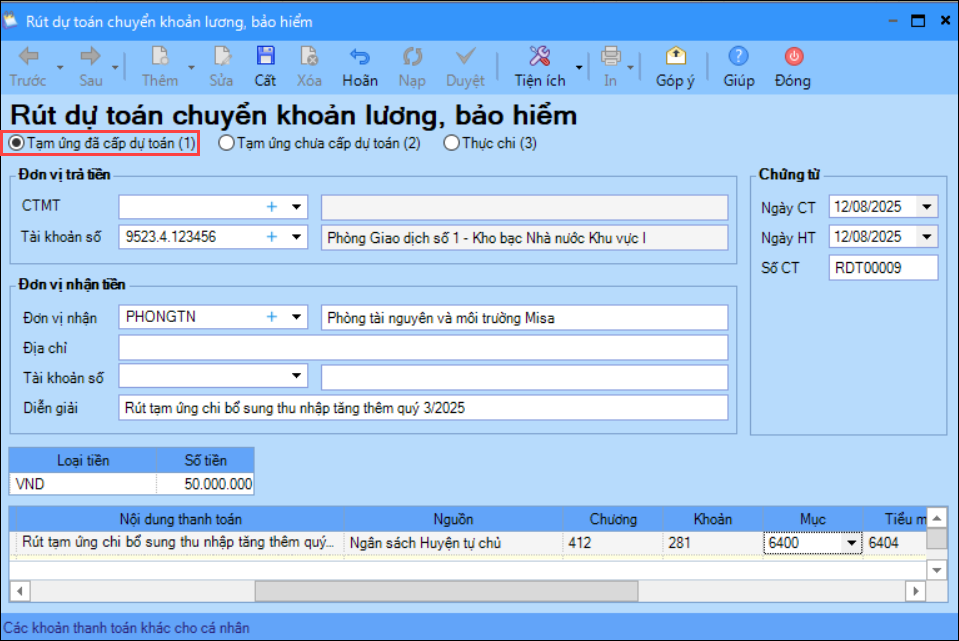Image resolution: width=959 pixels, height=641 pixels.
Task: Add a new CTMT with the plus icon
Action: 272,207
